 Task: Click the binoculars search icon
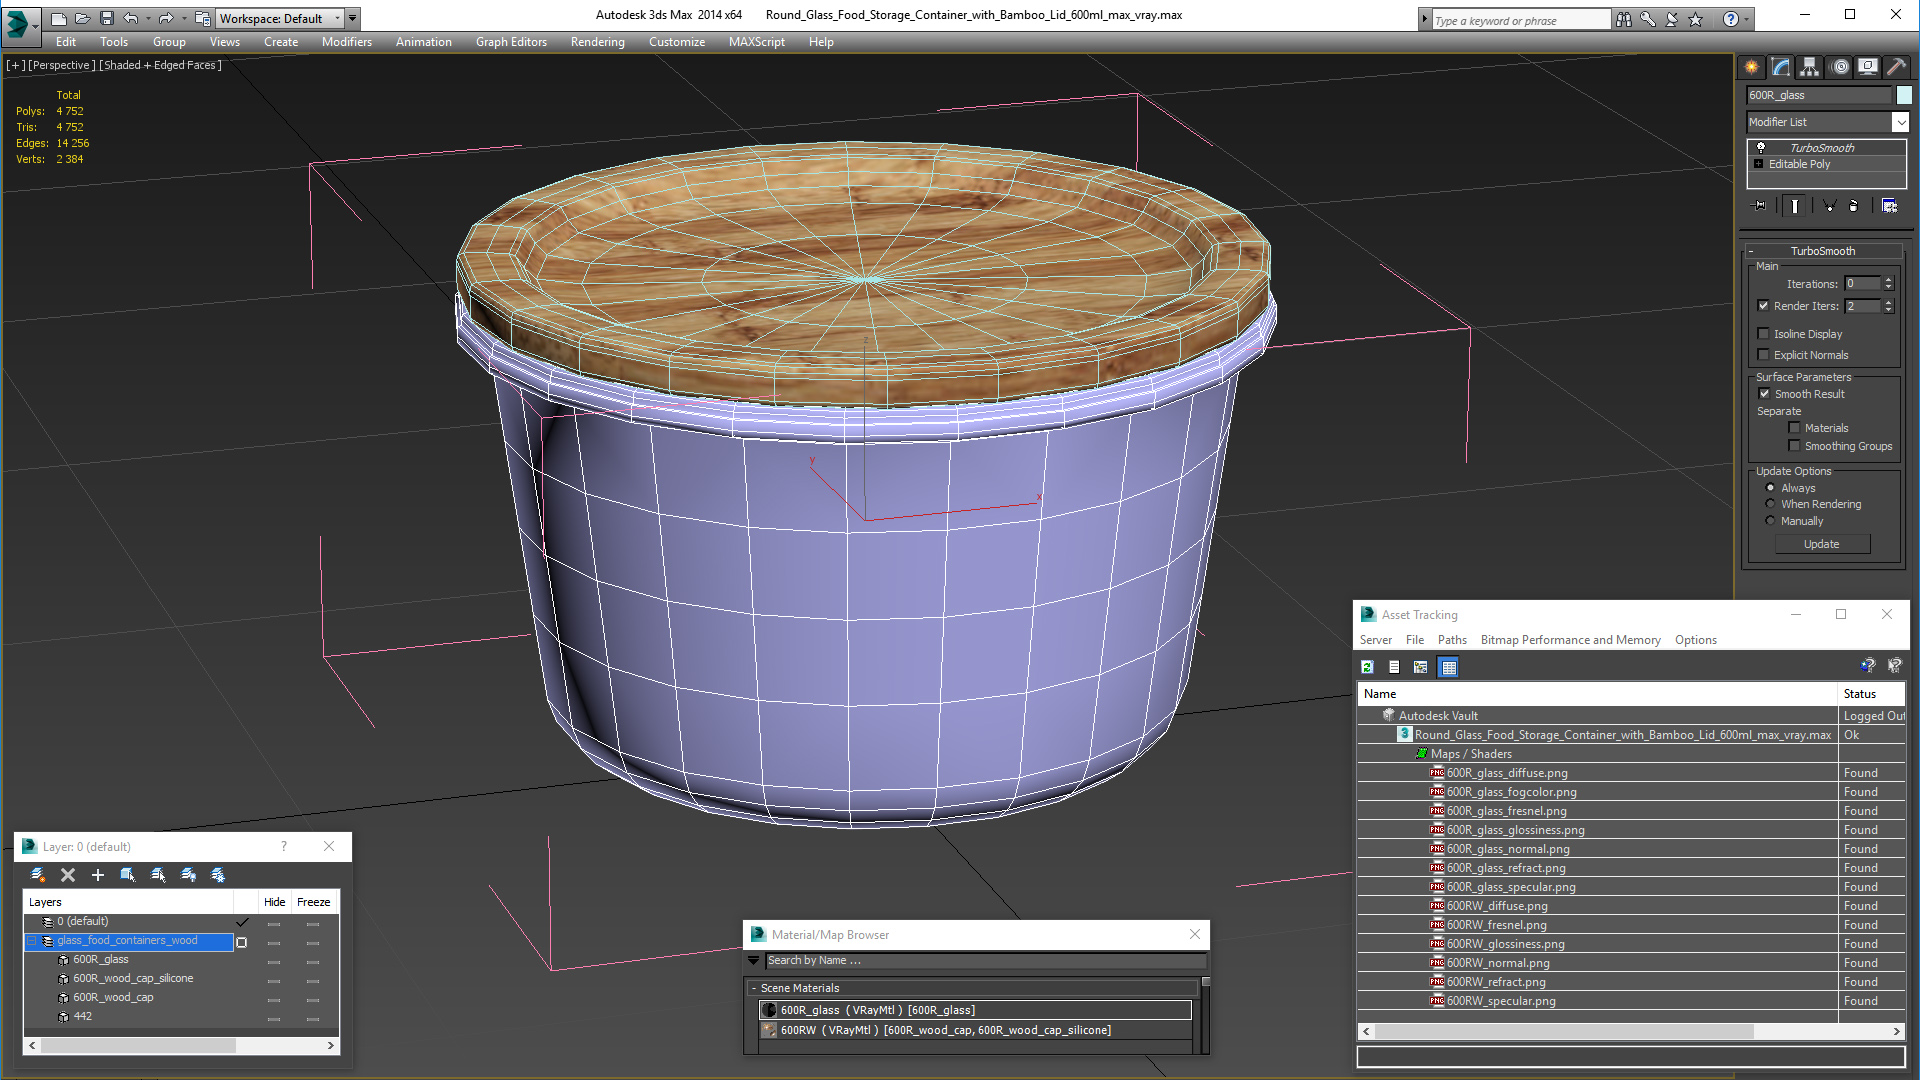pos(1624,19)
